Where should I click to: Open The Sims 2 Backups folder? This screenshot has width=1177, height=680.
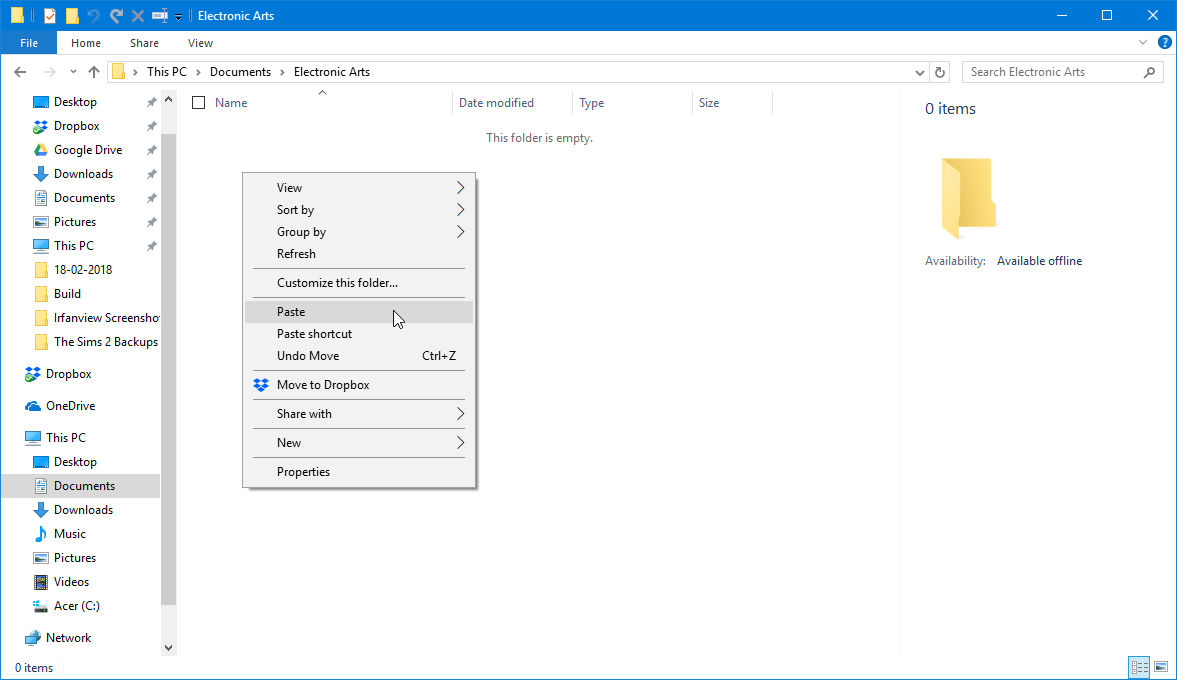(106, 342)
